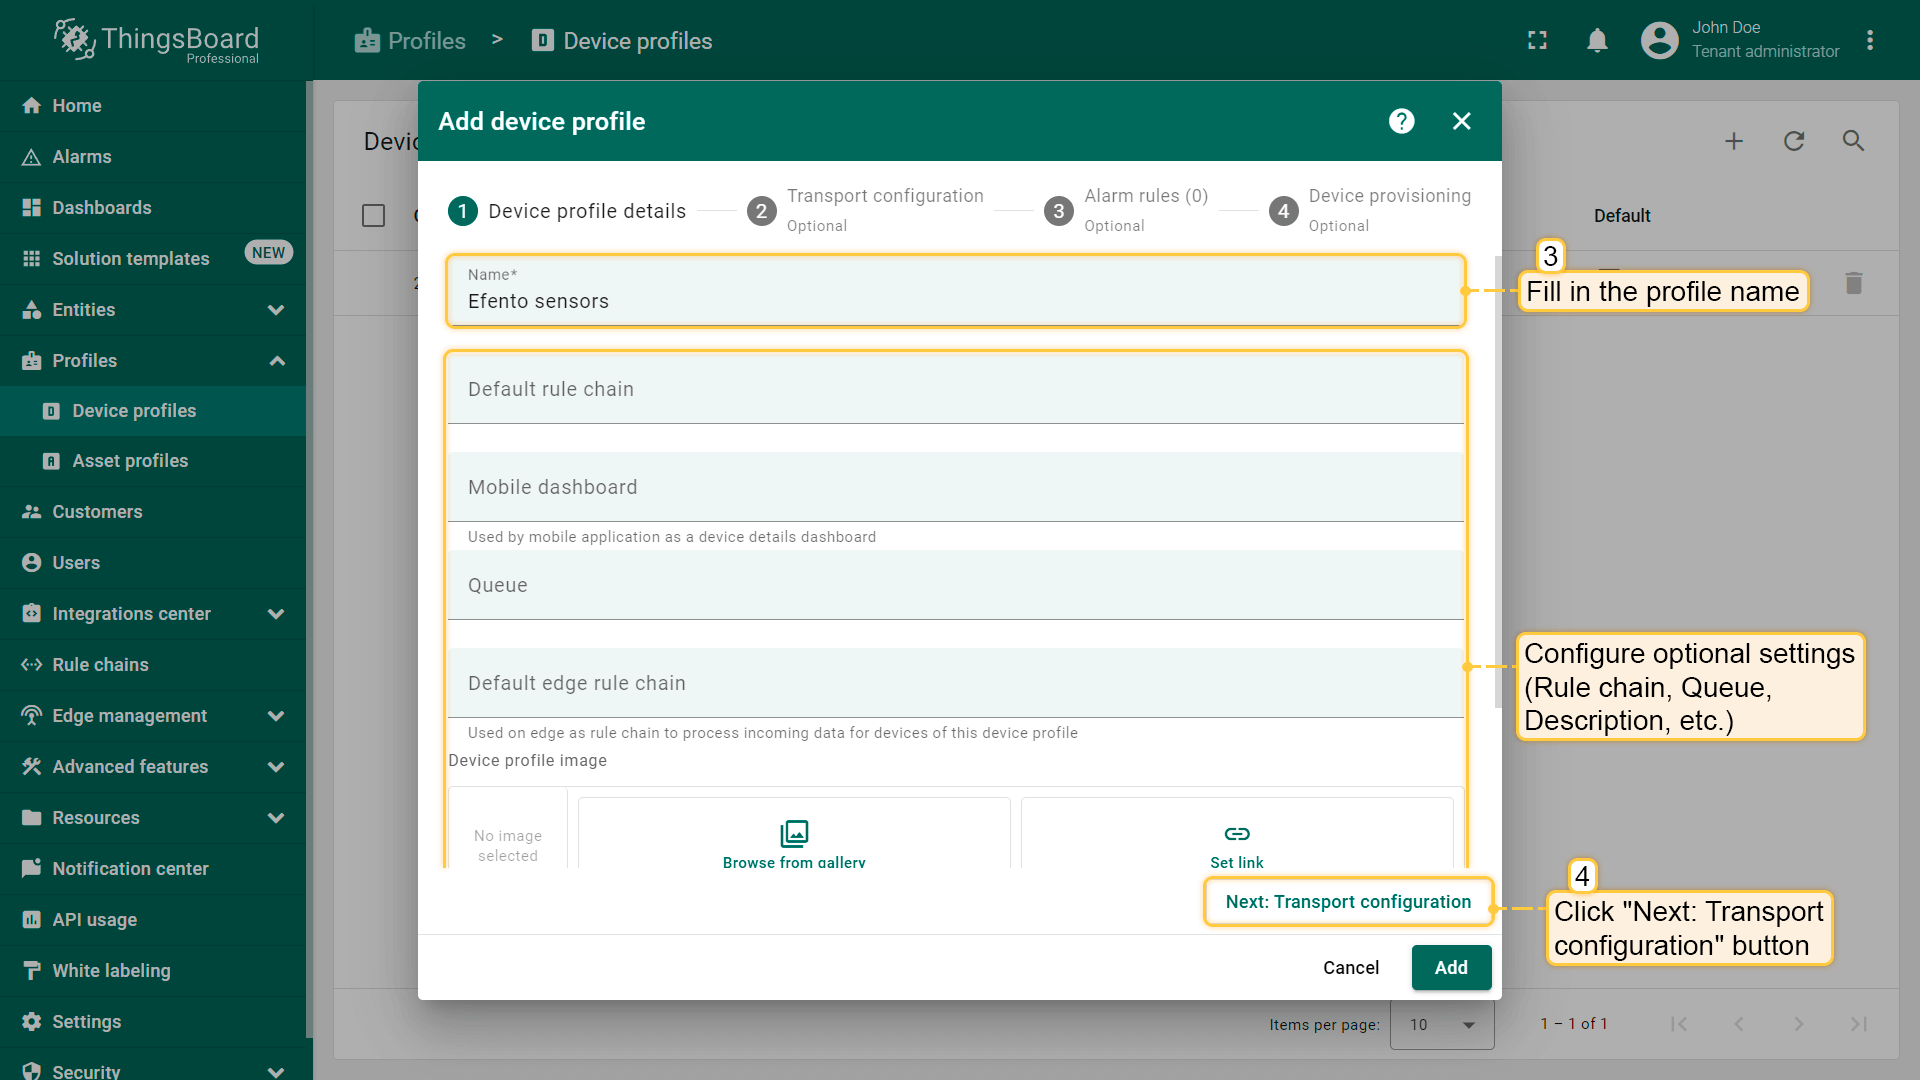Open the notifications bell

click(1597, 41)
